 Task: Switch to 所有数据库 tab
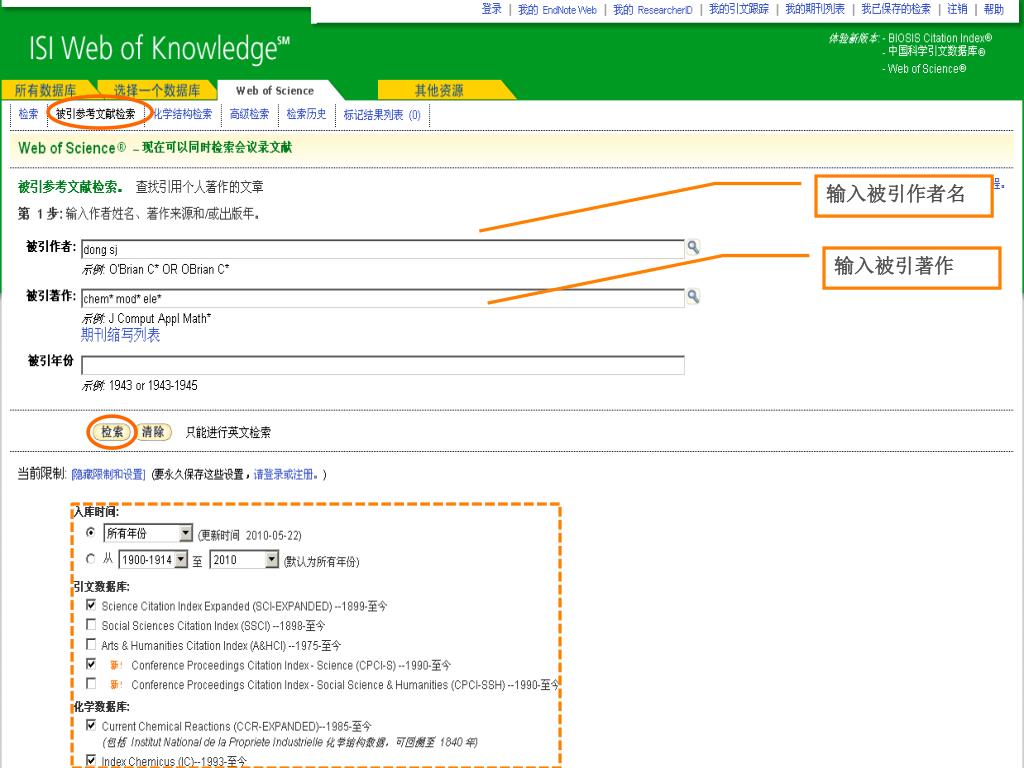coord(46,90)
